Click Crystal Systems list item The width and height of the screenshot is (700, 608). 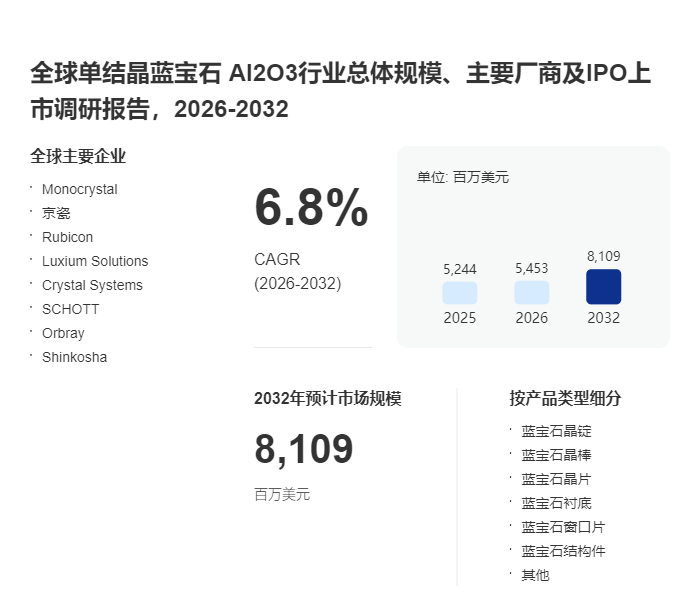(92, 285)
